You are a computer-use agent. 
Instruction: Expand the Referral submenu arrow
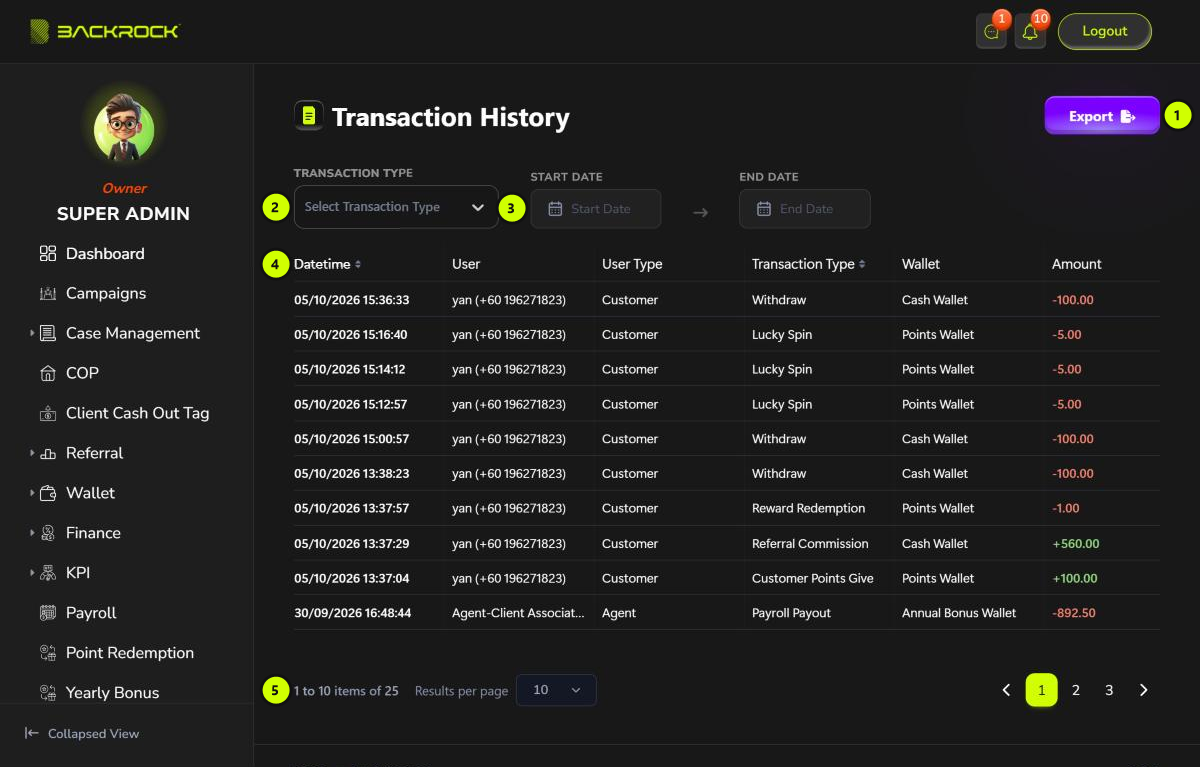coord(32,454)
